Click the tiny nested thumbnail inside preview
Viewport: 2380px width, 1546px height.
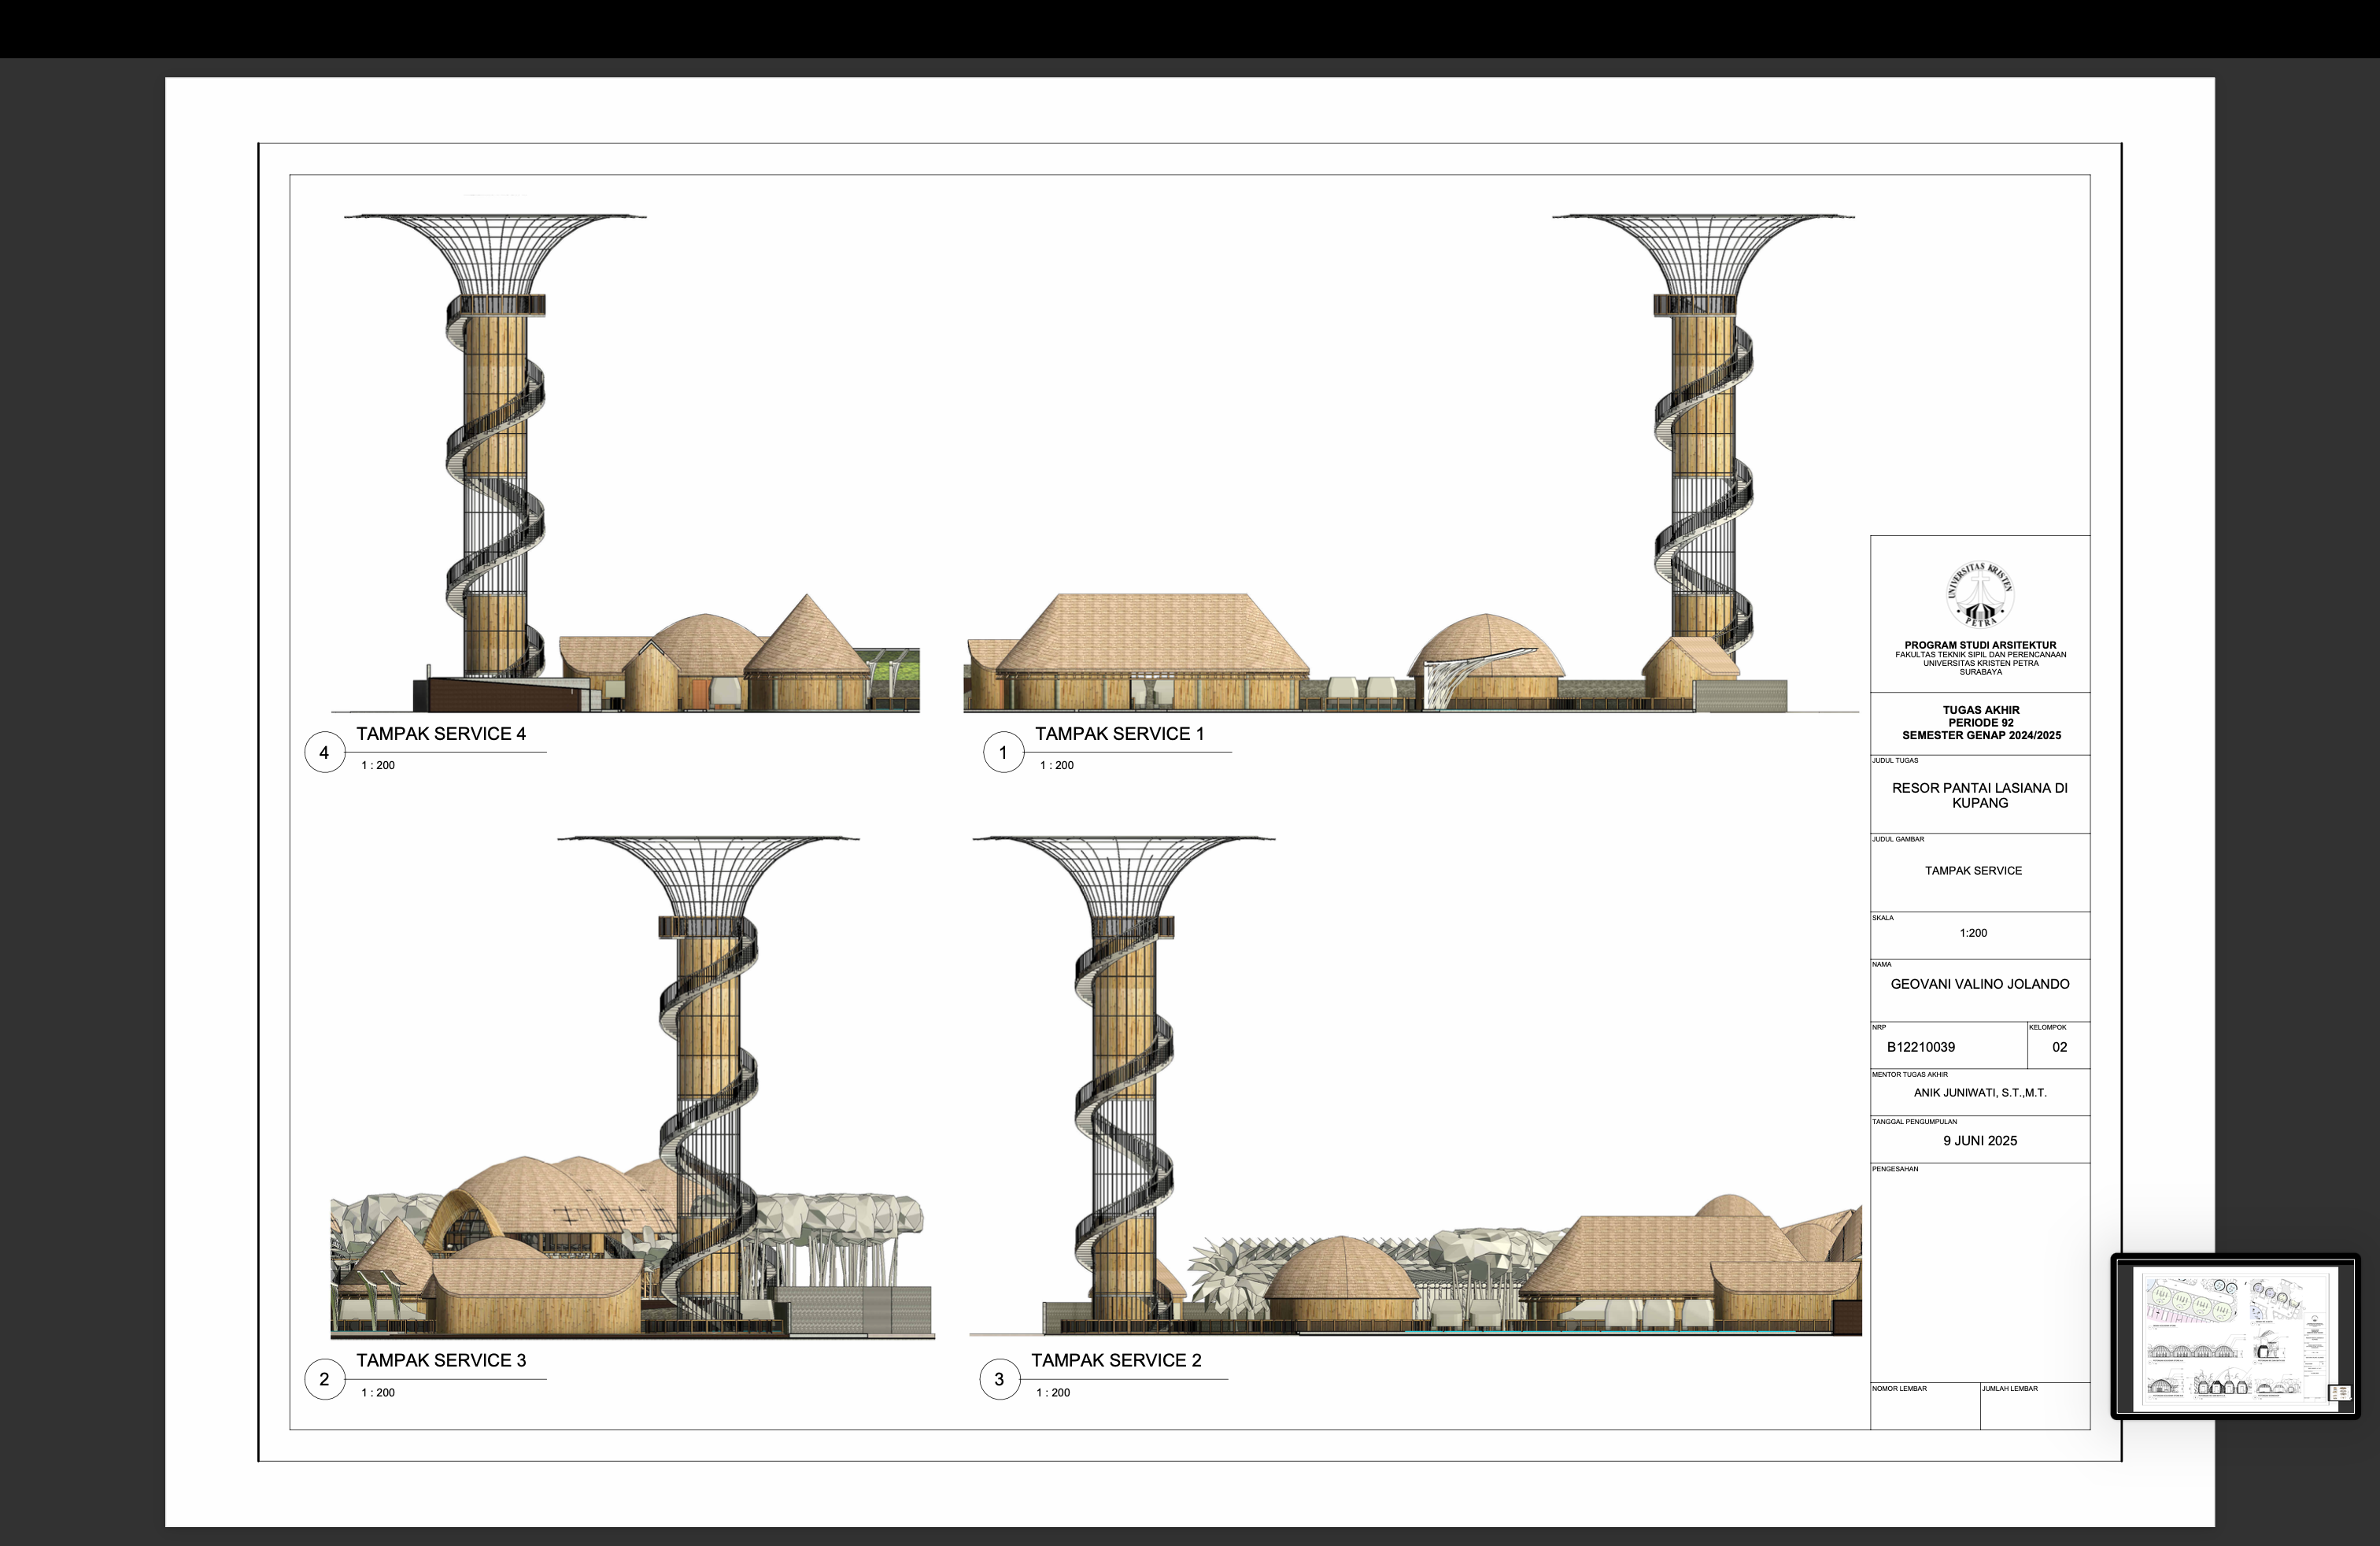(2339, 1393)
